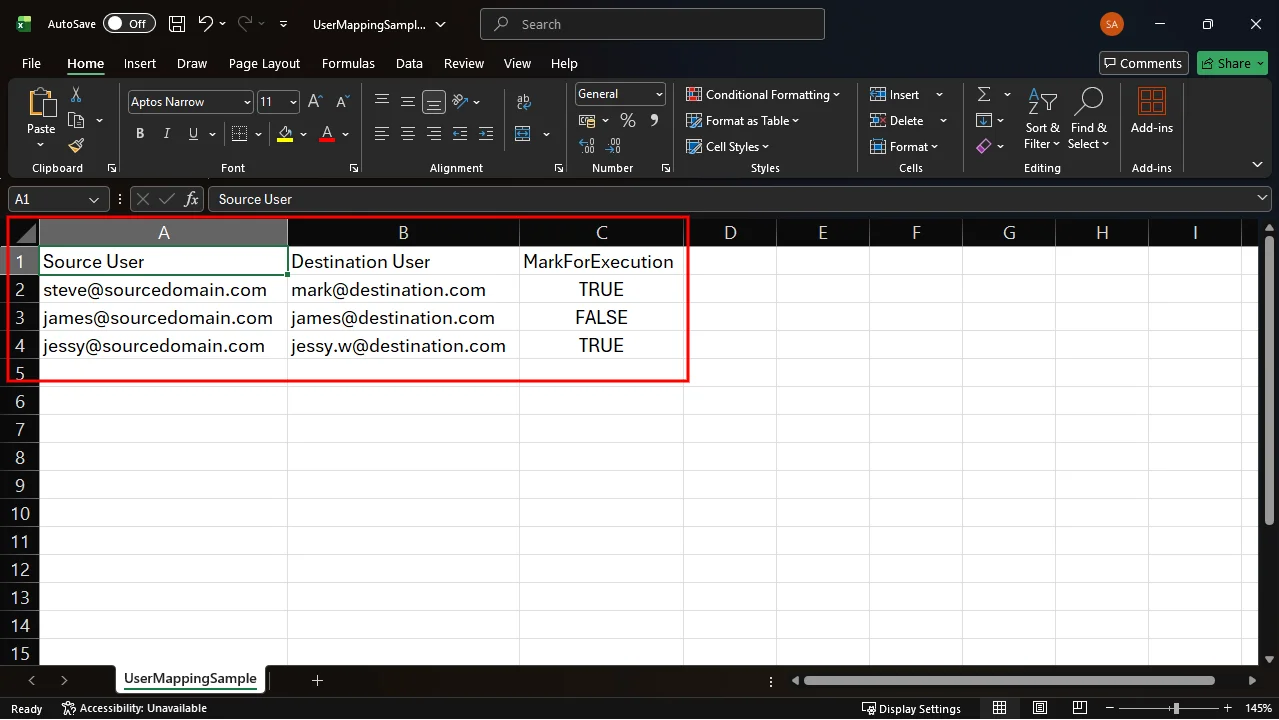Open the File menu
1279x720 pixels.
31,63
